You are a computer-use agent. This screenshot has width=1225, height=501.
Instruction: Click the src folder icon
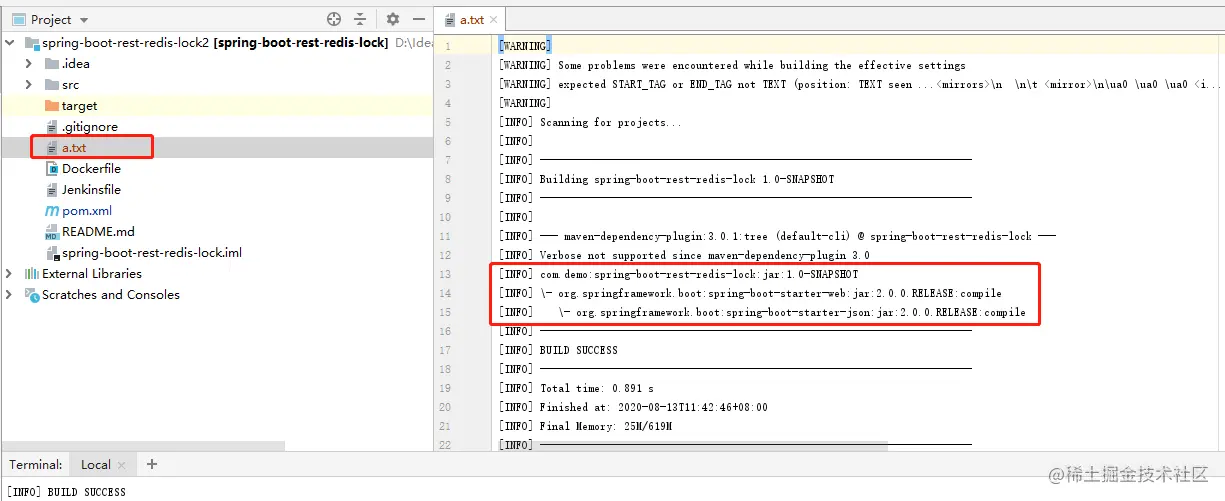(52, 85)
